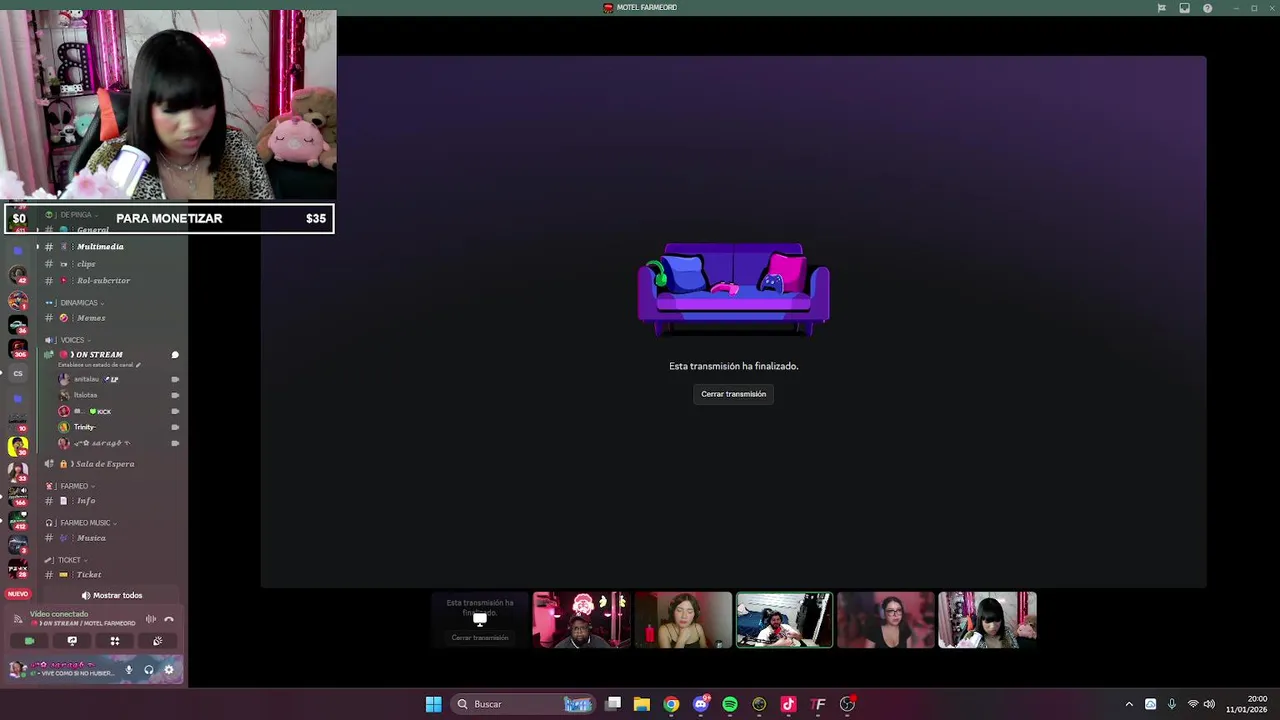The height and width of the screenshot is (720, 1280).
Task: Focus the leftmost webcam thumbnail with pink neon
Action: [x=581, y=620]
